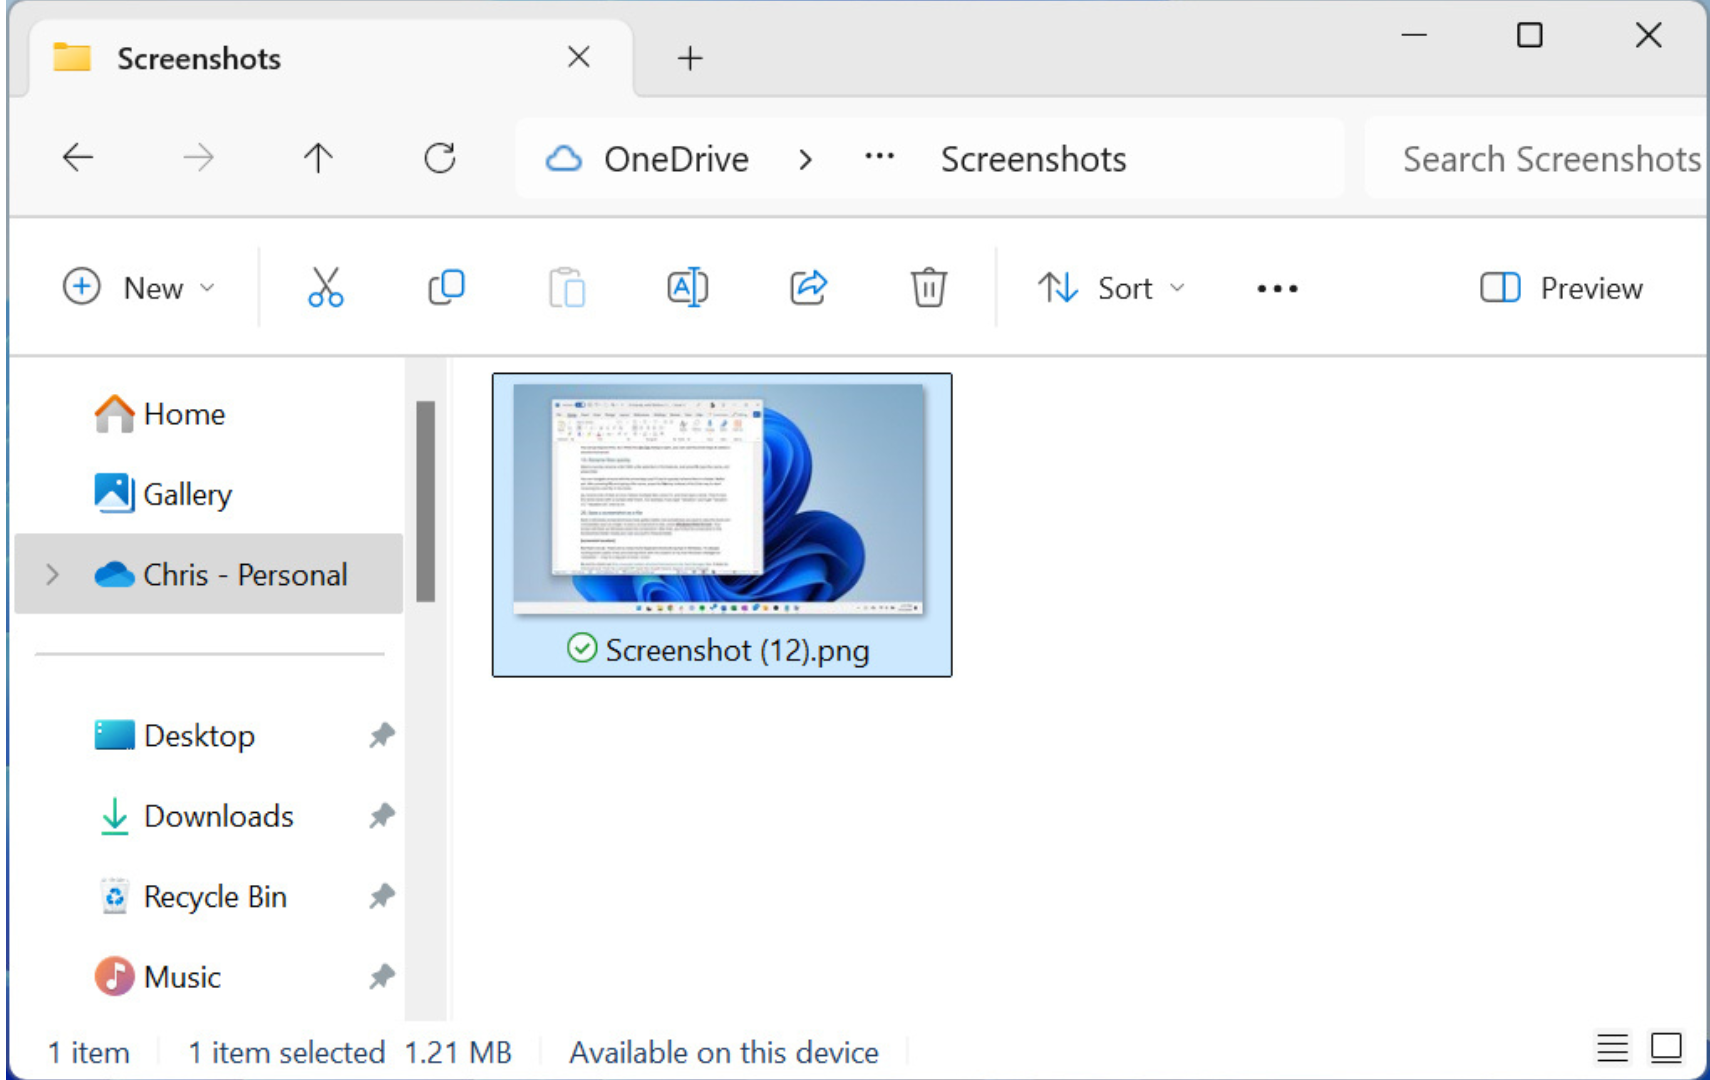Refresh the folder view

click(440, 158)
